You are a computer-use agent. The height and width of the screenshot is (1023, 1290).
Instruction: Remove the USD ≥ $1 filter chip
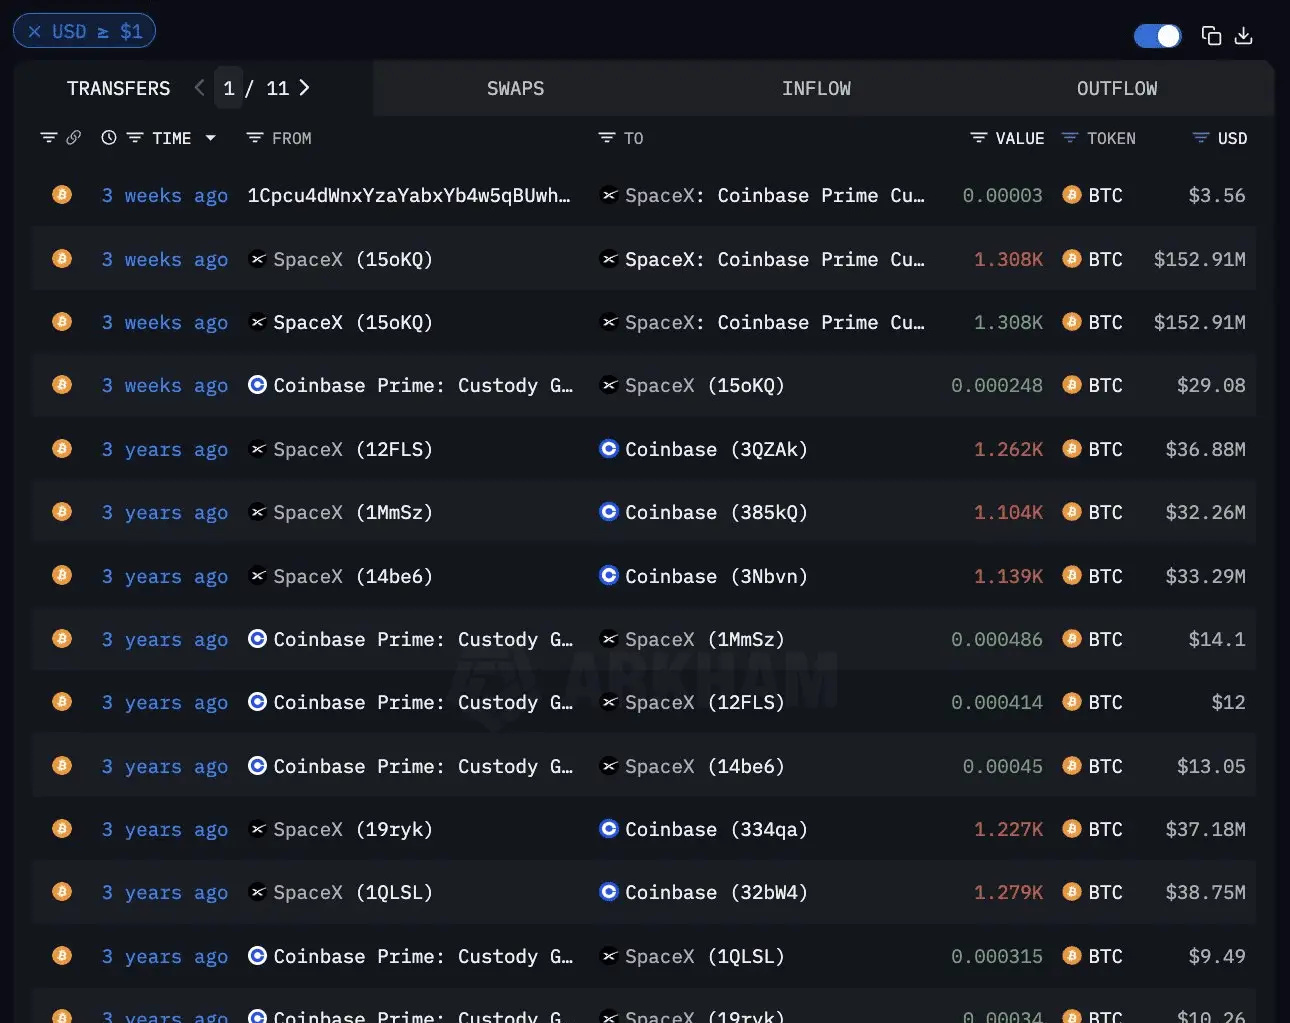pos(34,32)
